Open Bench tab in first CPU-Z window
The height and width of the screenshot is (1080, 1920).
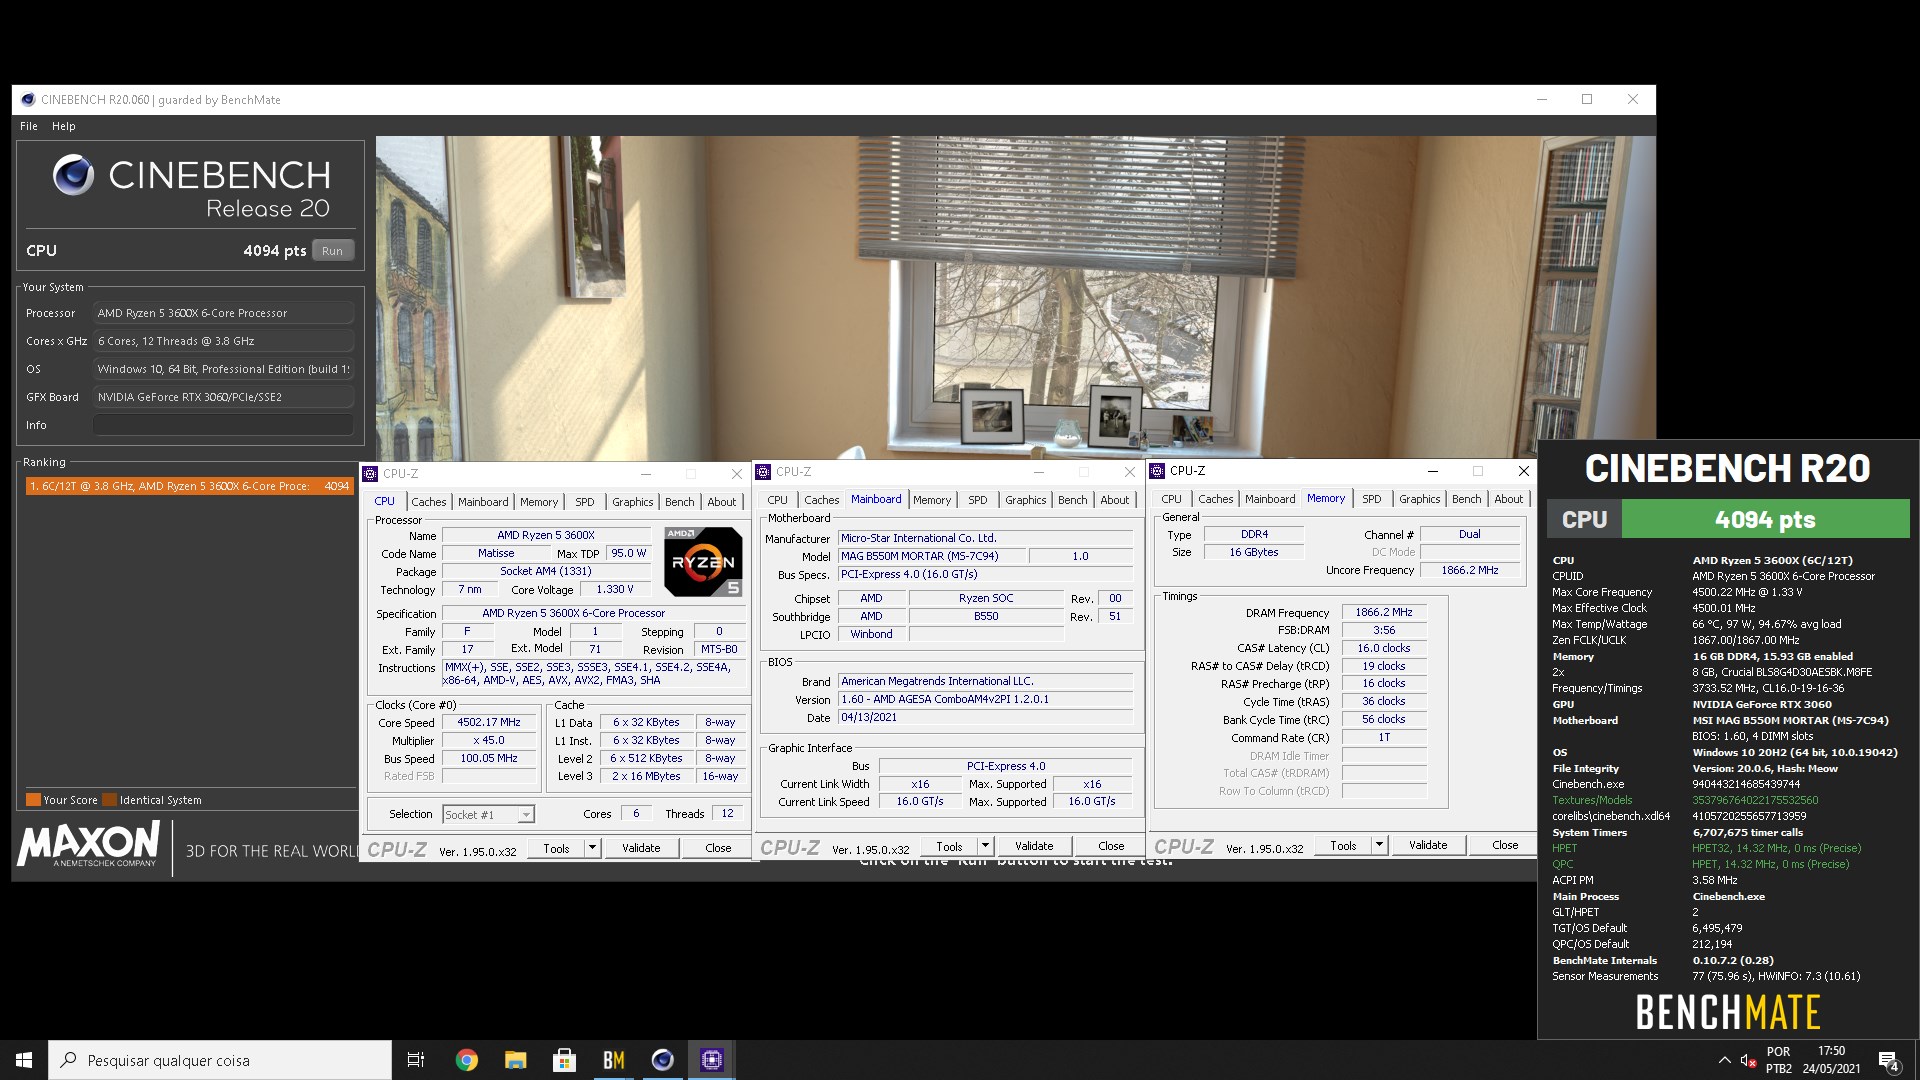click(680, 502)
